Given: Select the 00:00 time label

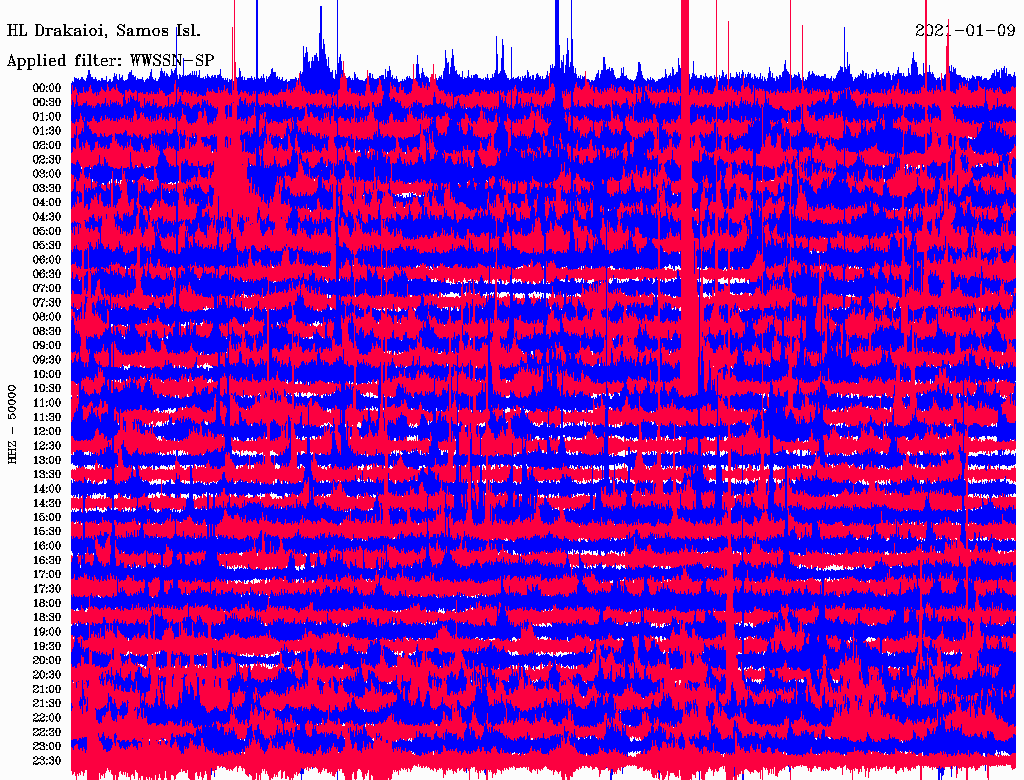Looking at the screenshot, I should pyautogui.click(x=47, y=88).
